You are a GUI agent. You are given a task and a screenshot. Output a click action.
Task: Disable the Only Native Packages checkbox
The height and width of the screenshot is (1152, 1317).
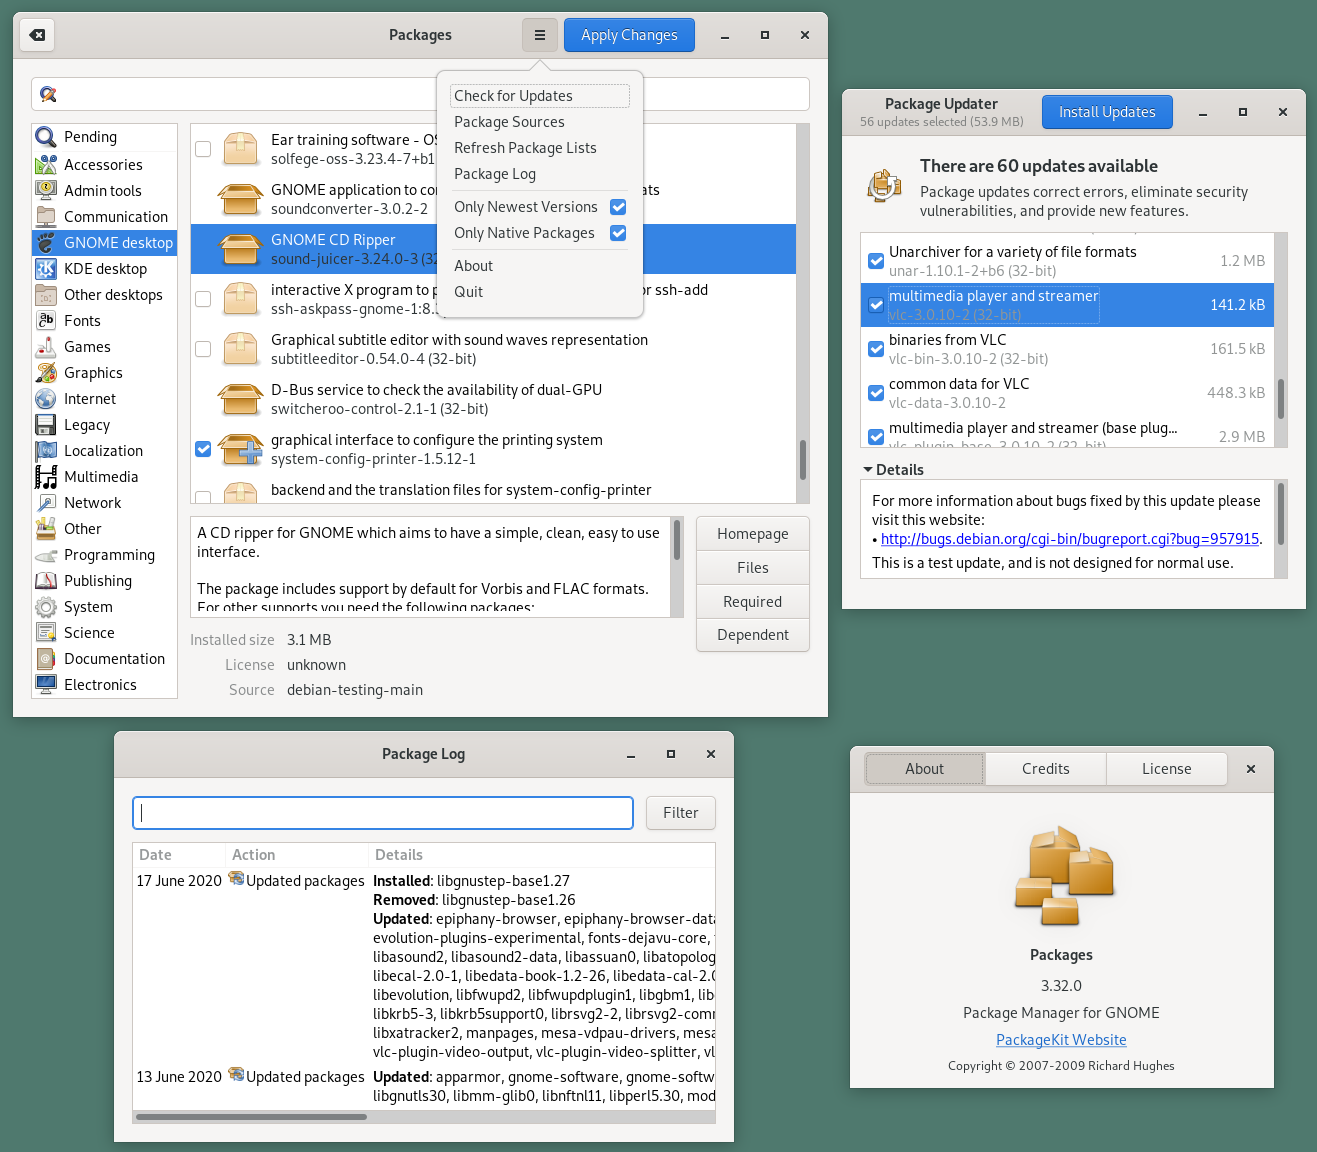[618, 233]
